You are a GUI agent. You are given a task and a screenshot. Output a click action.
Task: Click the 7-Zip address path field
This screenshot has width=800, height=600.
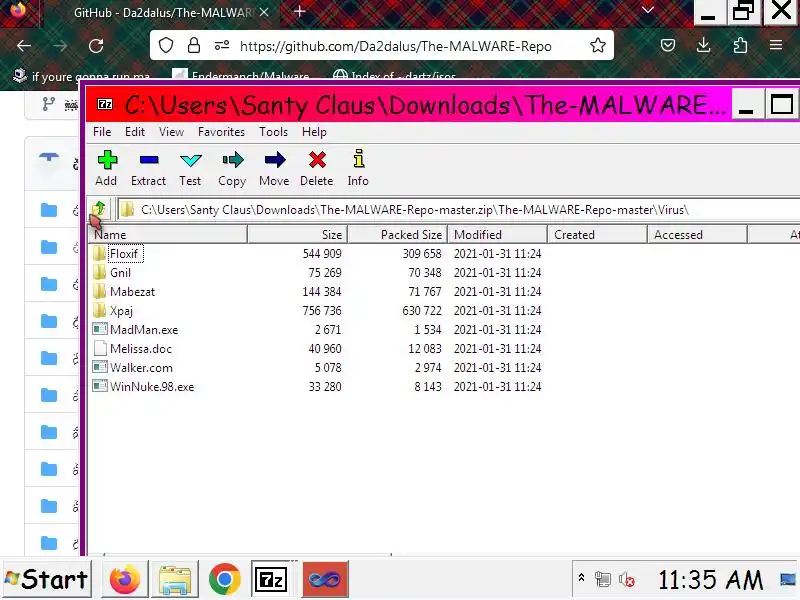pos(459,210)
